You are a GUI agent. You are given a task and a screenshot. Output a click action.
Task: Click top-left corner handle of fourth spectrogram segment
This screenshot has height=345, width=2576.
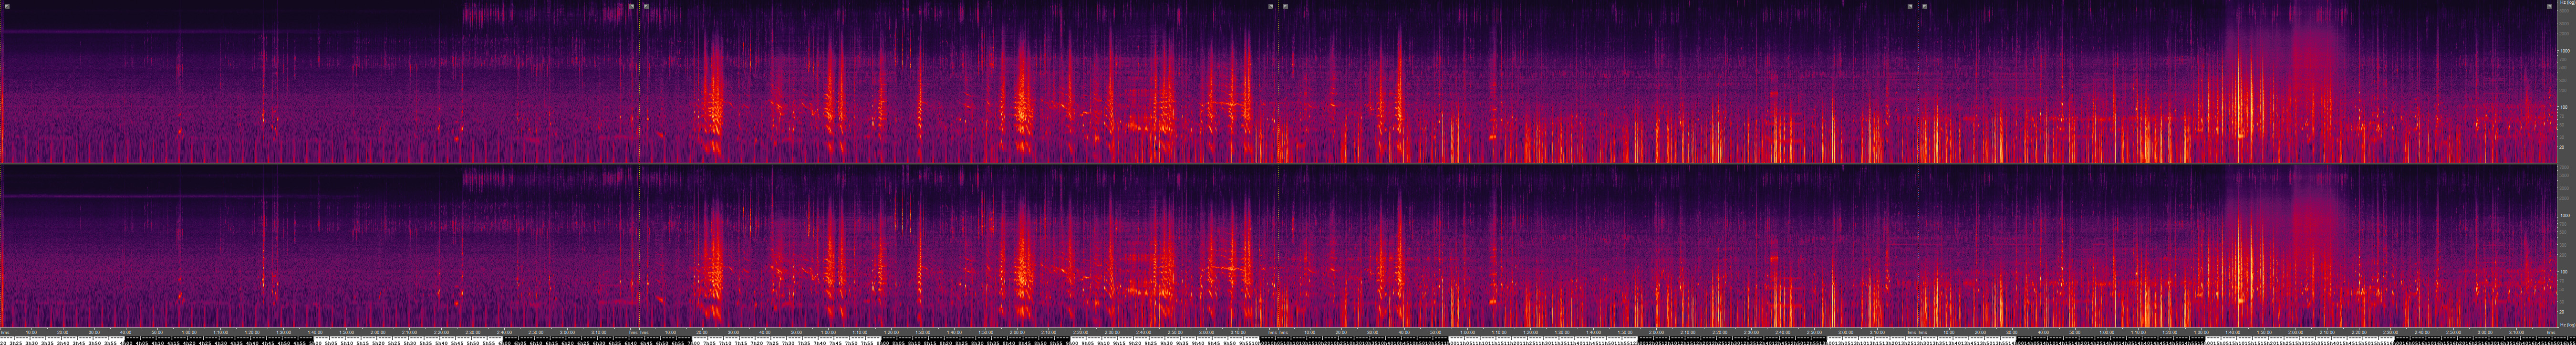coord(1924,6)
